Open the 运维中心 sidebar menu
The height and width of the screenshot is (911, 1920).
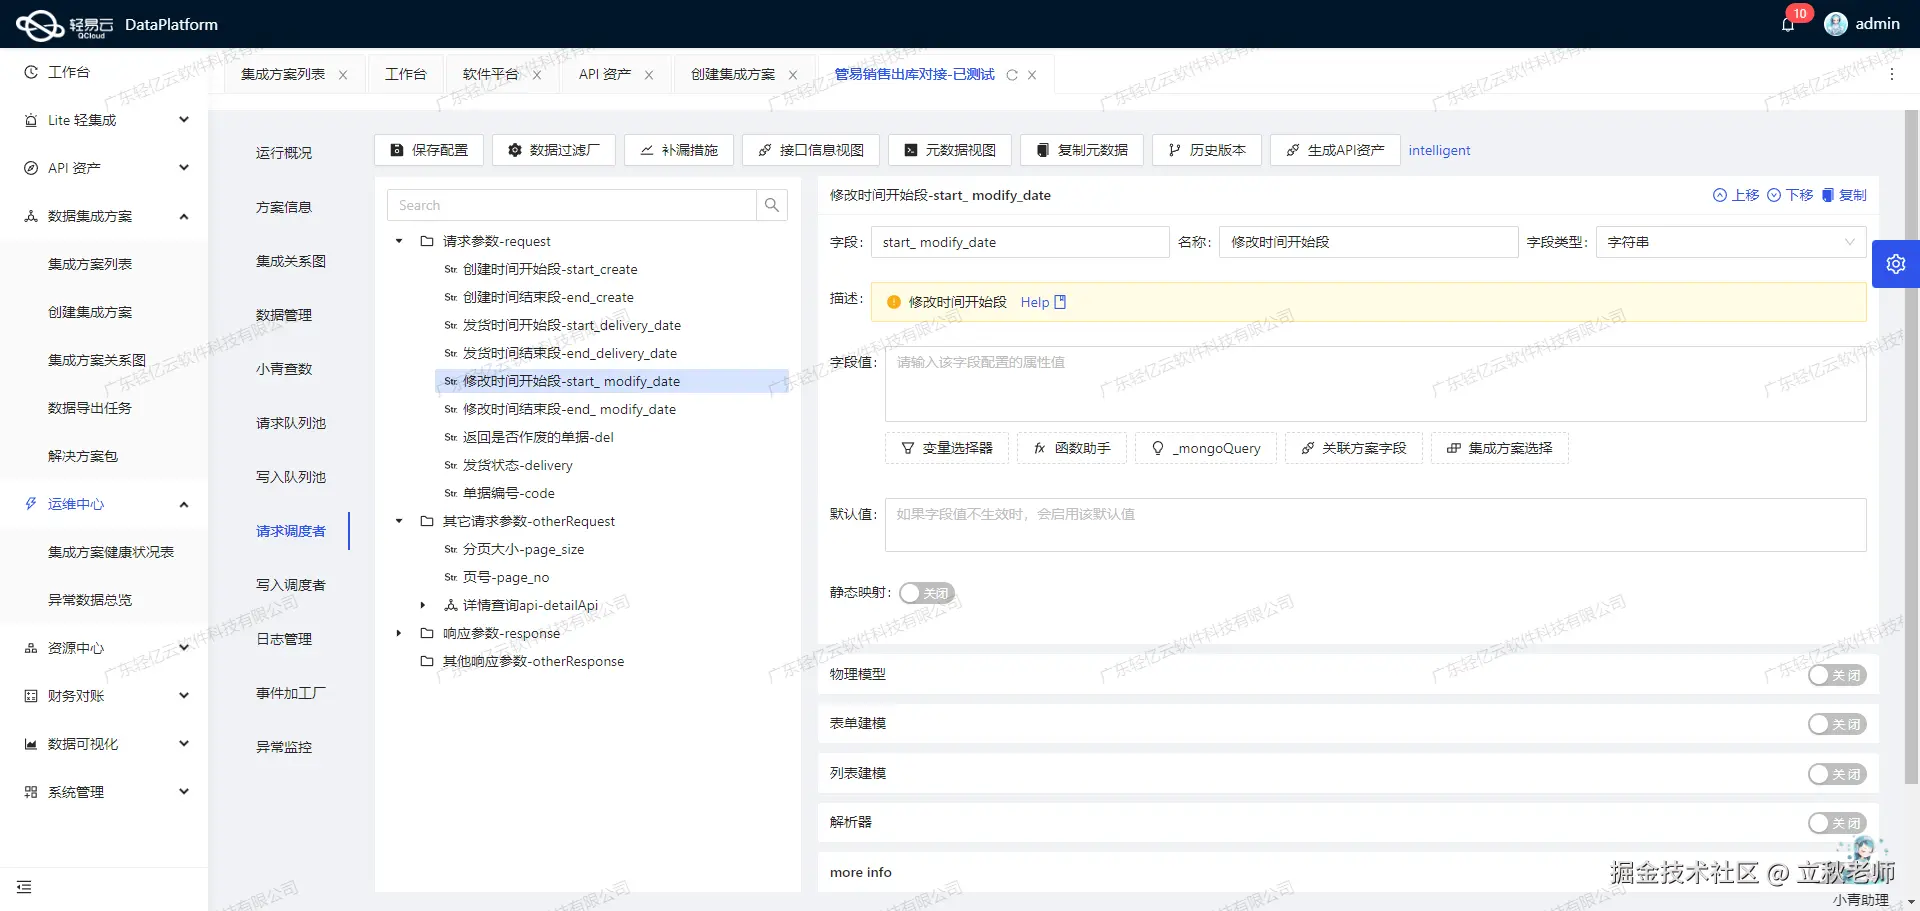pyautogui.click(x=75, y=503)
